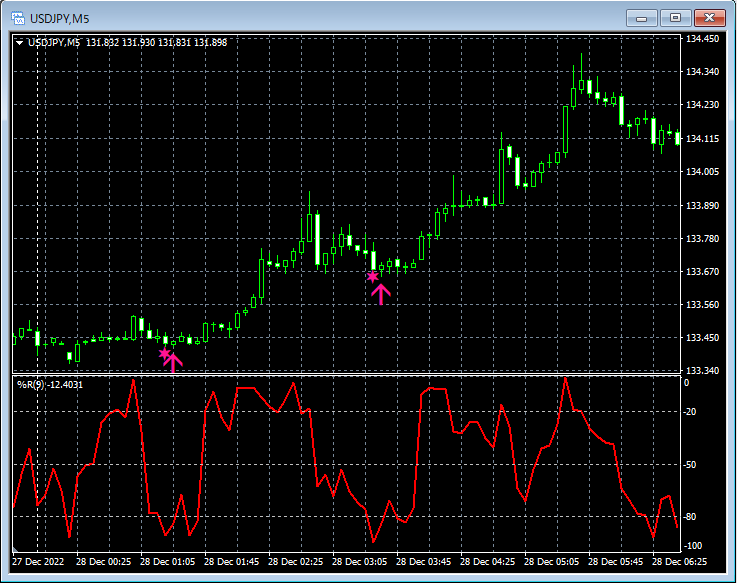Click the %R(9) -12.4031 indicator label
Screen dimensions: 738x583
pyautogui.click(x=50, y=384)
